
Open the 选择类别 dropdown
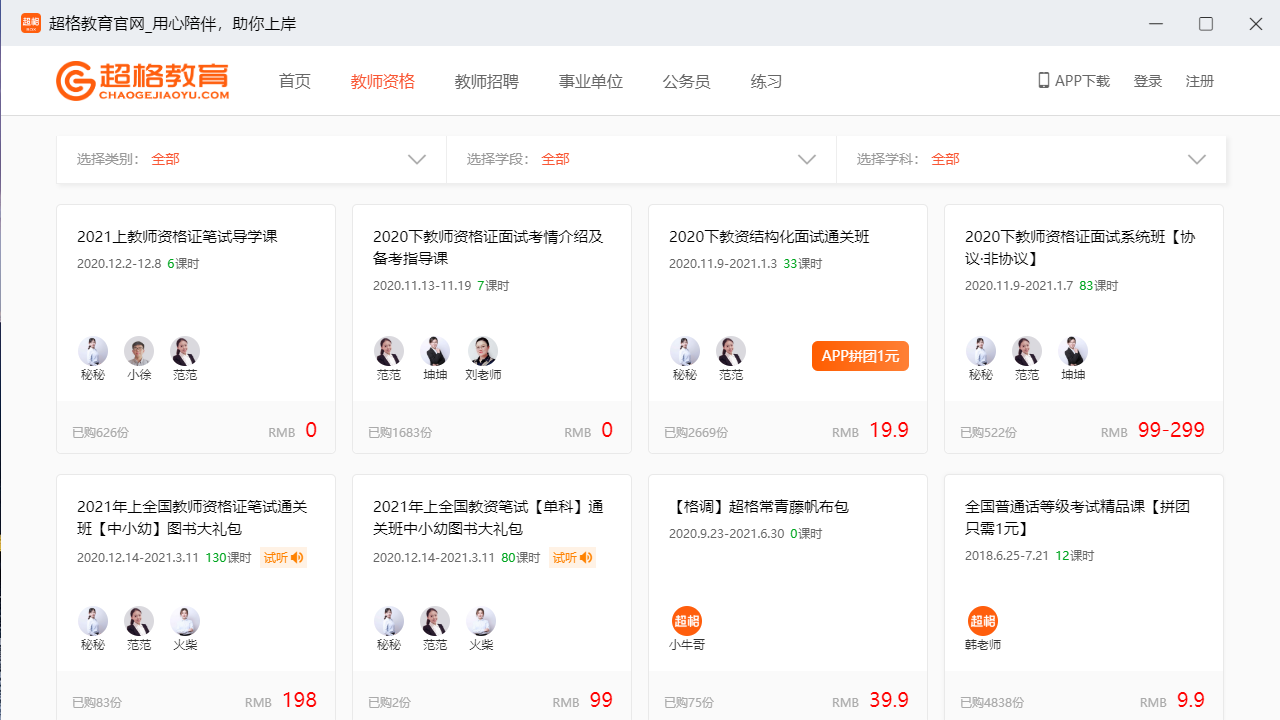point(417,159)
